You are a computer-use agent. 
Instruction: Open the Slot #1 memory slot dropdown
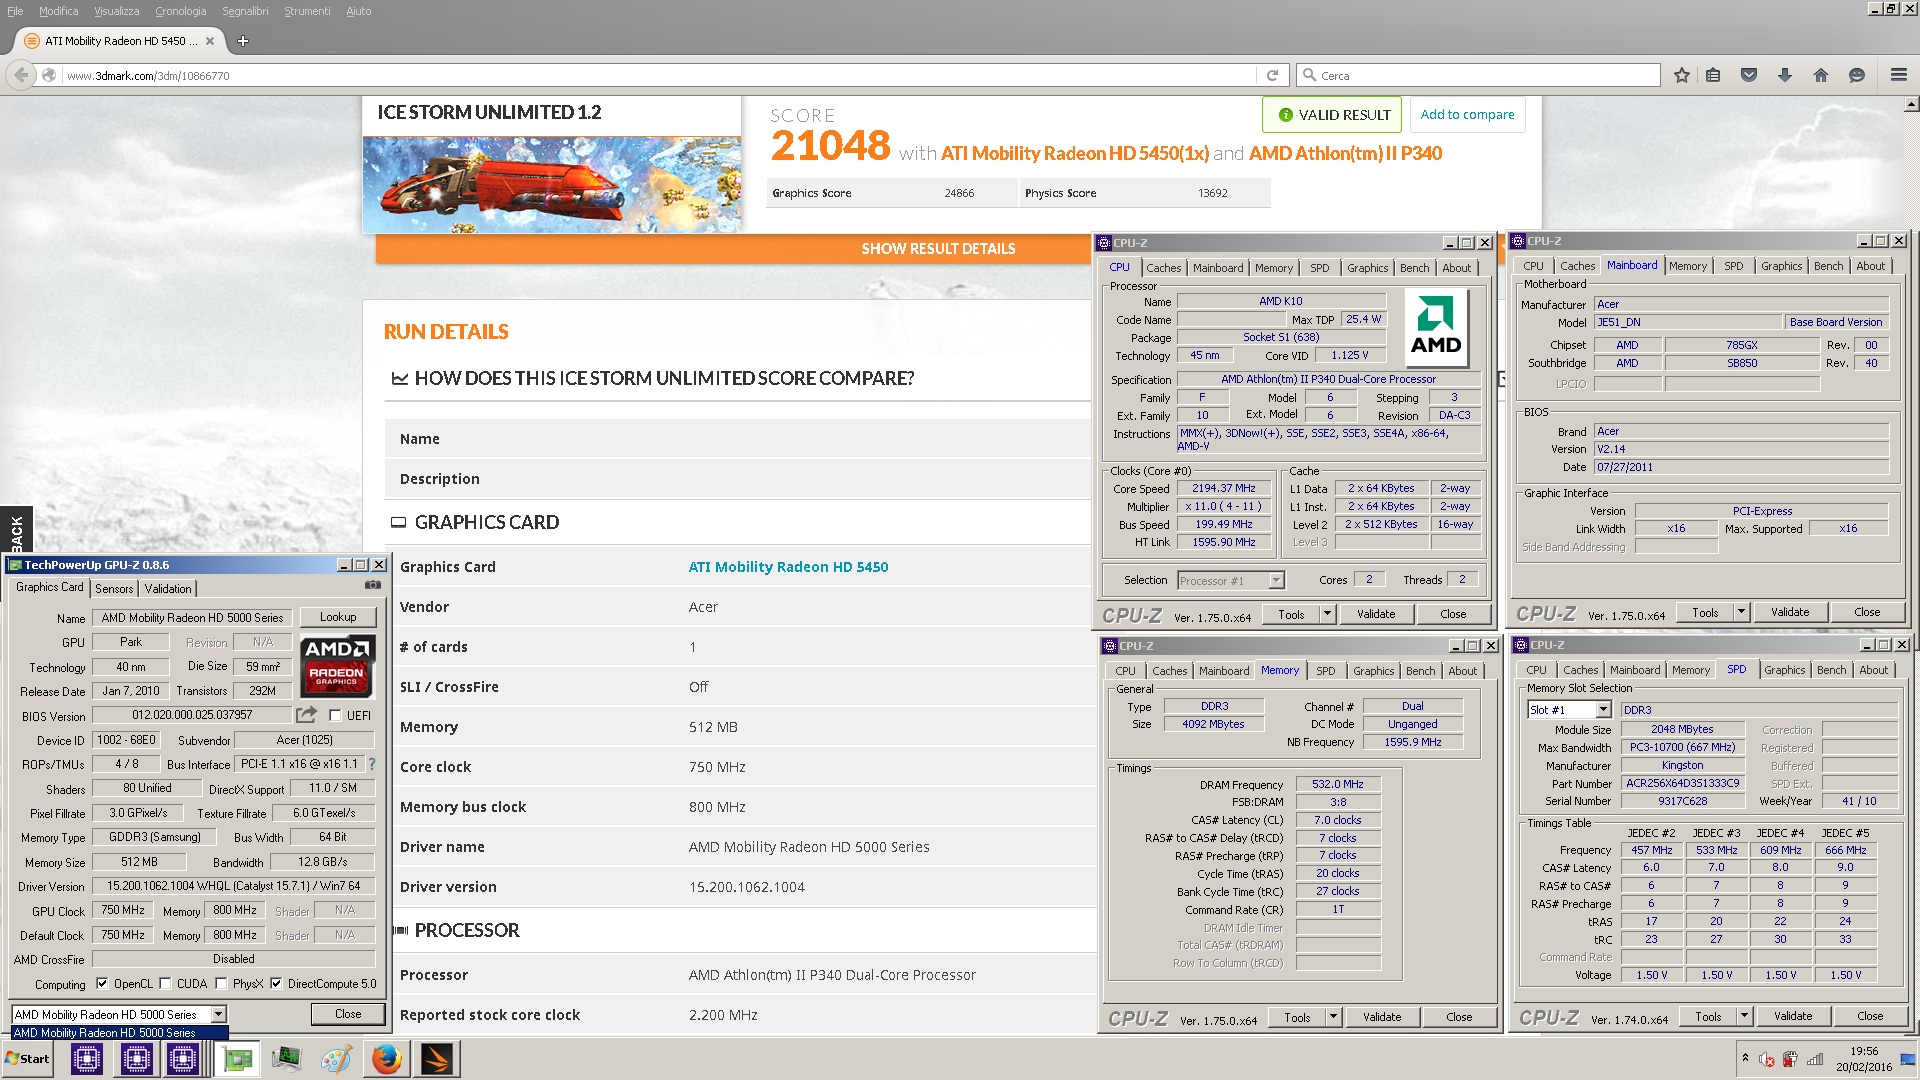[1603, 710]
